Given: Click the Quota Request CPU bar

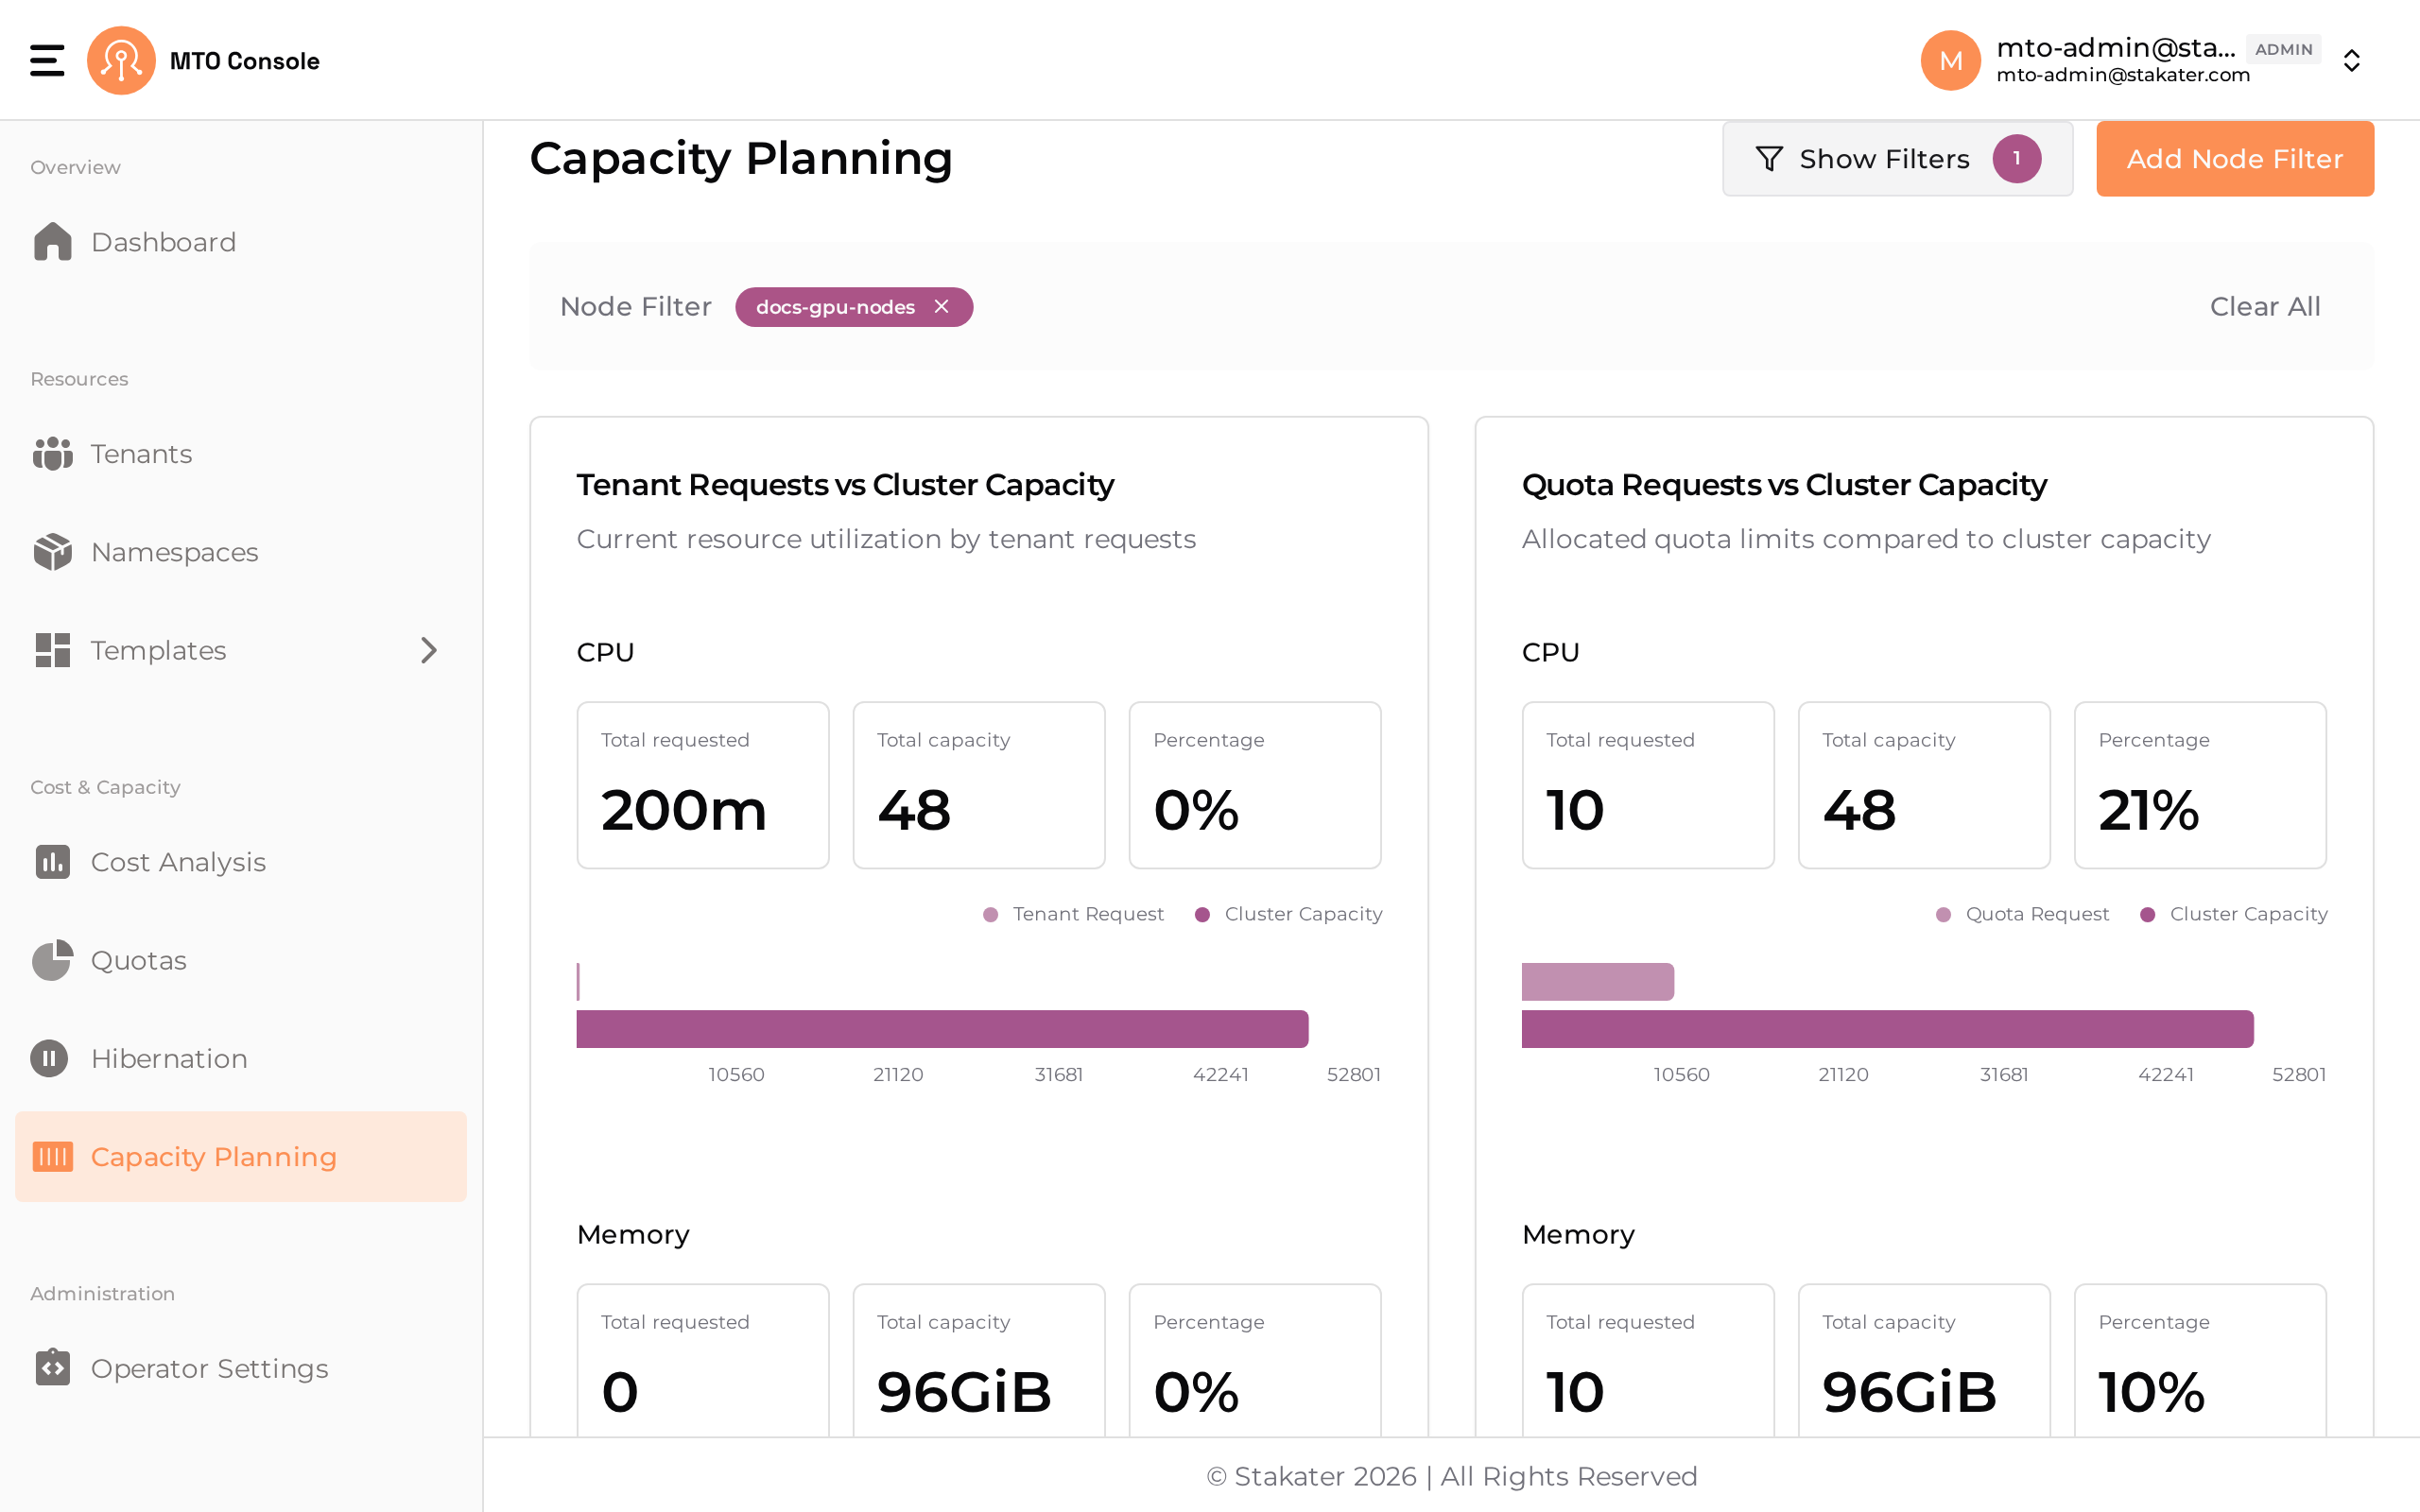Looking at the screenshot, I should [x=1597, y=981].
